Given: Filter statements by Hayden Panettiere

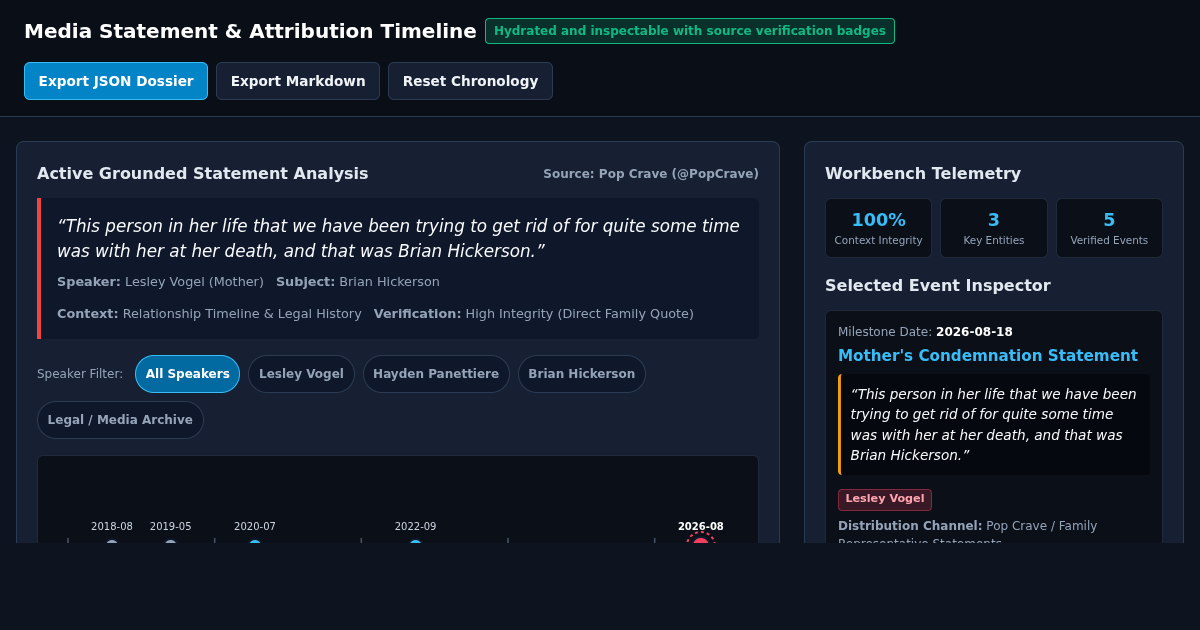Looking at the screenshot, I should 436,374.
